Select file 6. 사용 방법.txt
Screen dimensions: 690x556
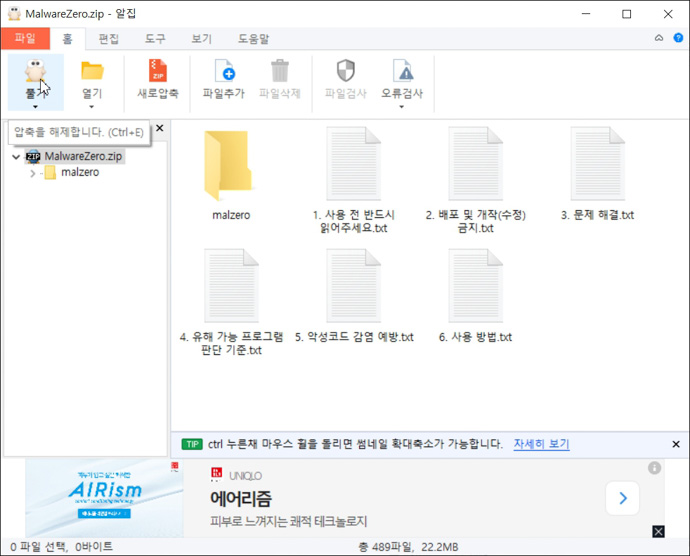coord(475,296)
